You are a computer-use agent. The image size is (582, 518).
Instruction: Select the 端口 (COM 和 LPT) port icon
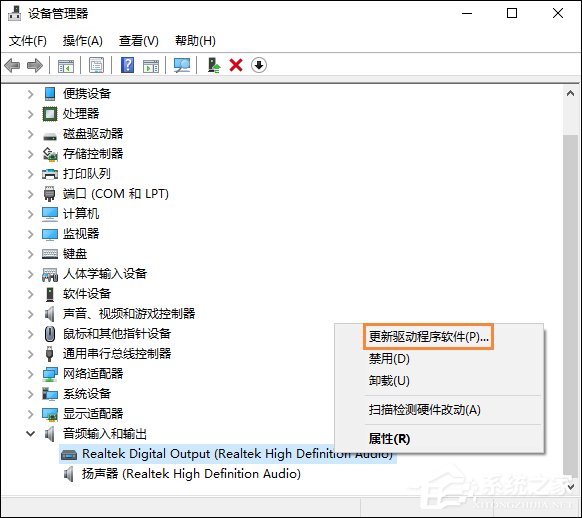pyautogui.click(x=50, y=194)
